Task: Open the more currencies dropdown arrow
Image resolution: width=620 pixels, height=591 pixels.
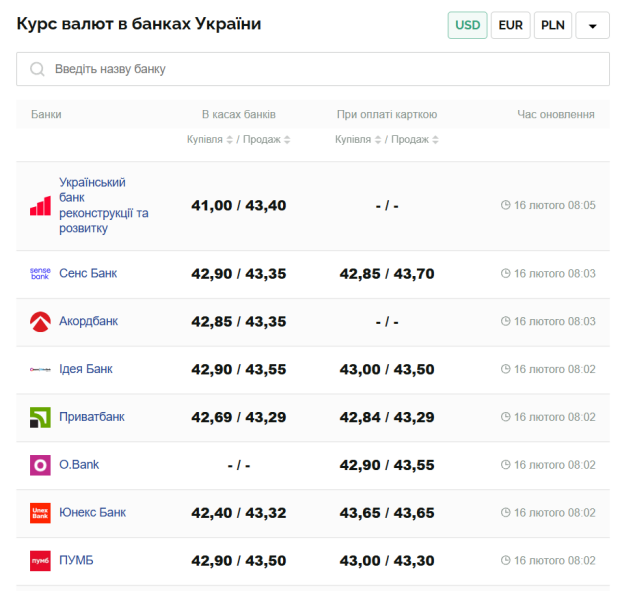Action: (x=592, y=26)
